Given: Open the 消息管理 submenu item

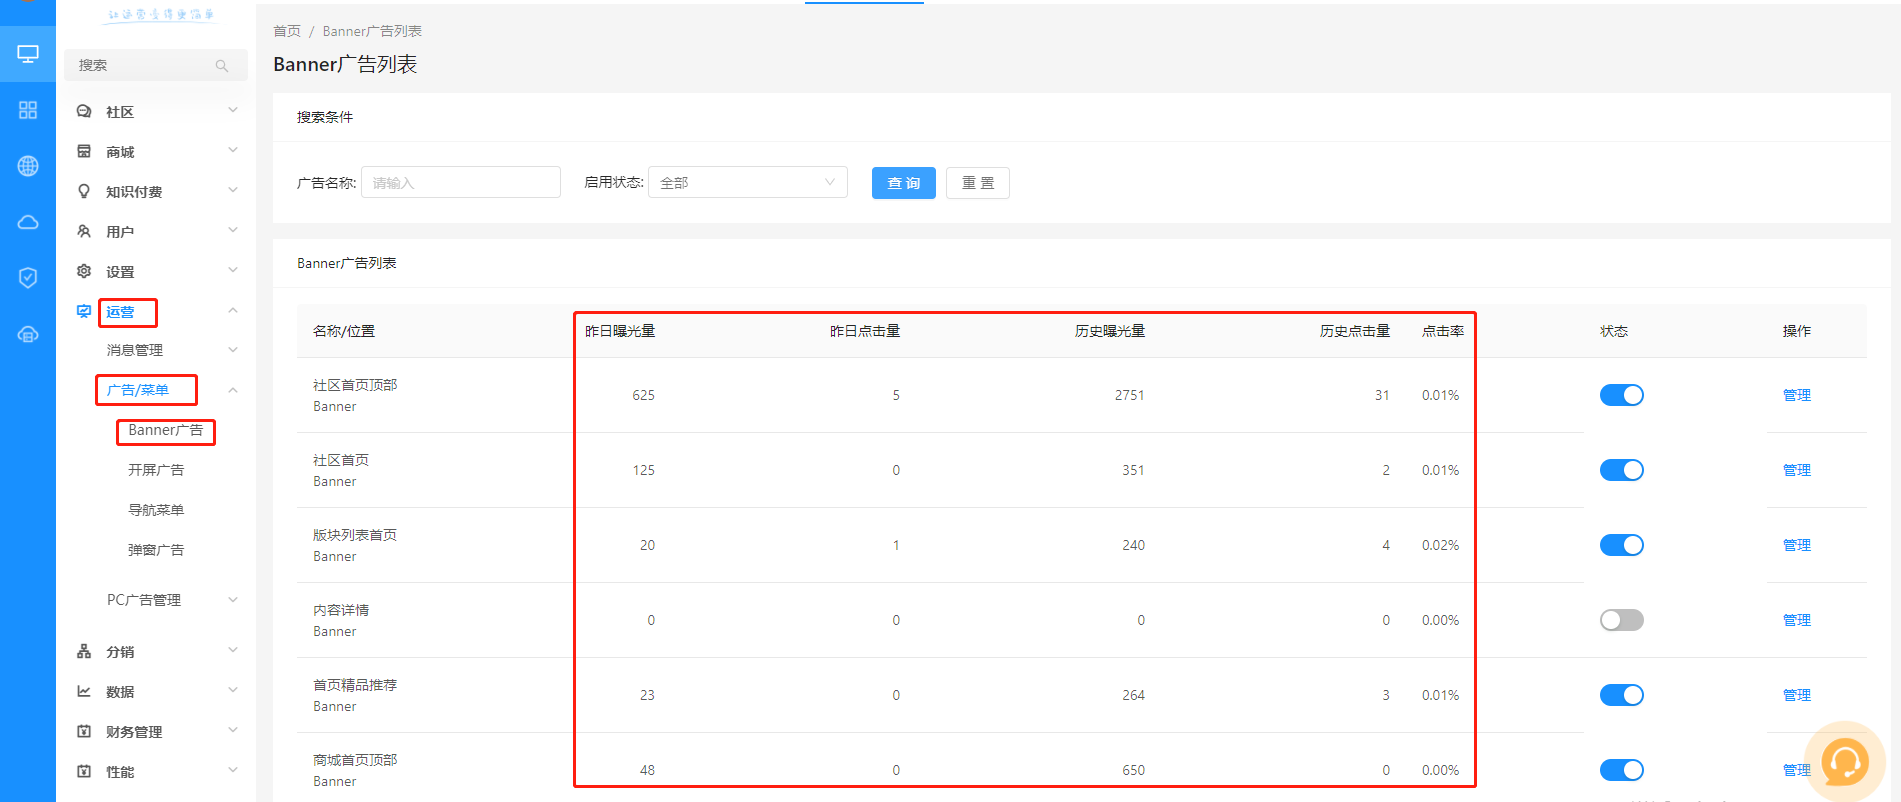Looking at the screenshot, I should pos(135,350).
